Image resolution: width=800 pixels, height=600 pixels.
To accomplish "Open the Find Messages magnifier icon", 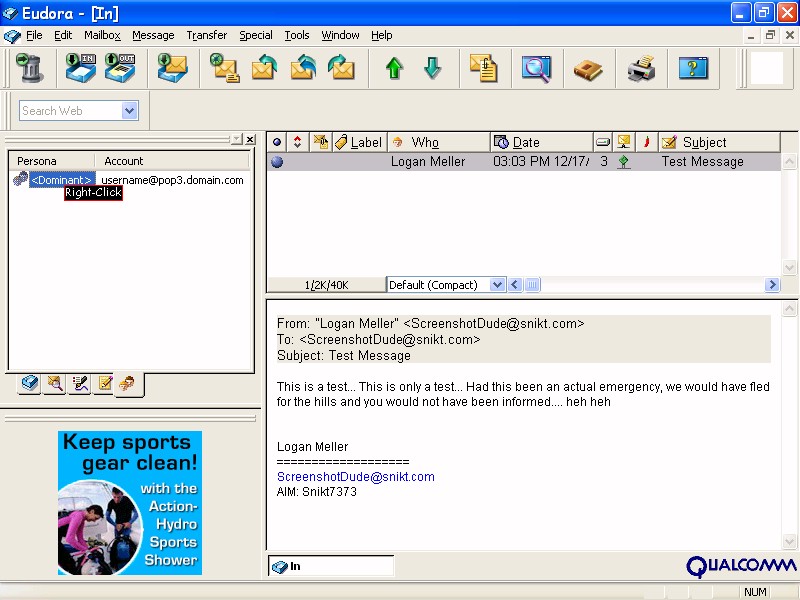I will click(x=536, y=68).
